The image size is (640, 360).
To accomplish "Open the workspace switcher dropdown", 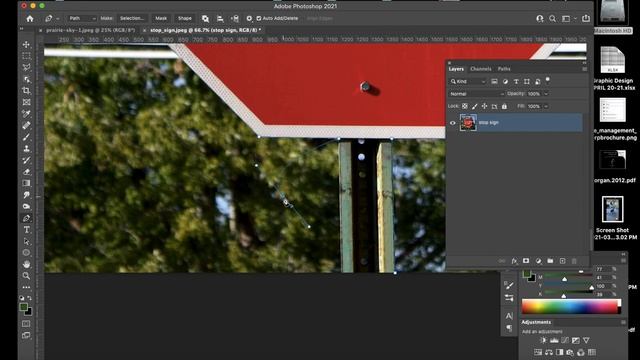I will pyautogui.click(x=569, y=18).
